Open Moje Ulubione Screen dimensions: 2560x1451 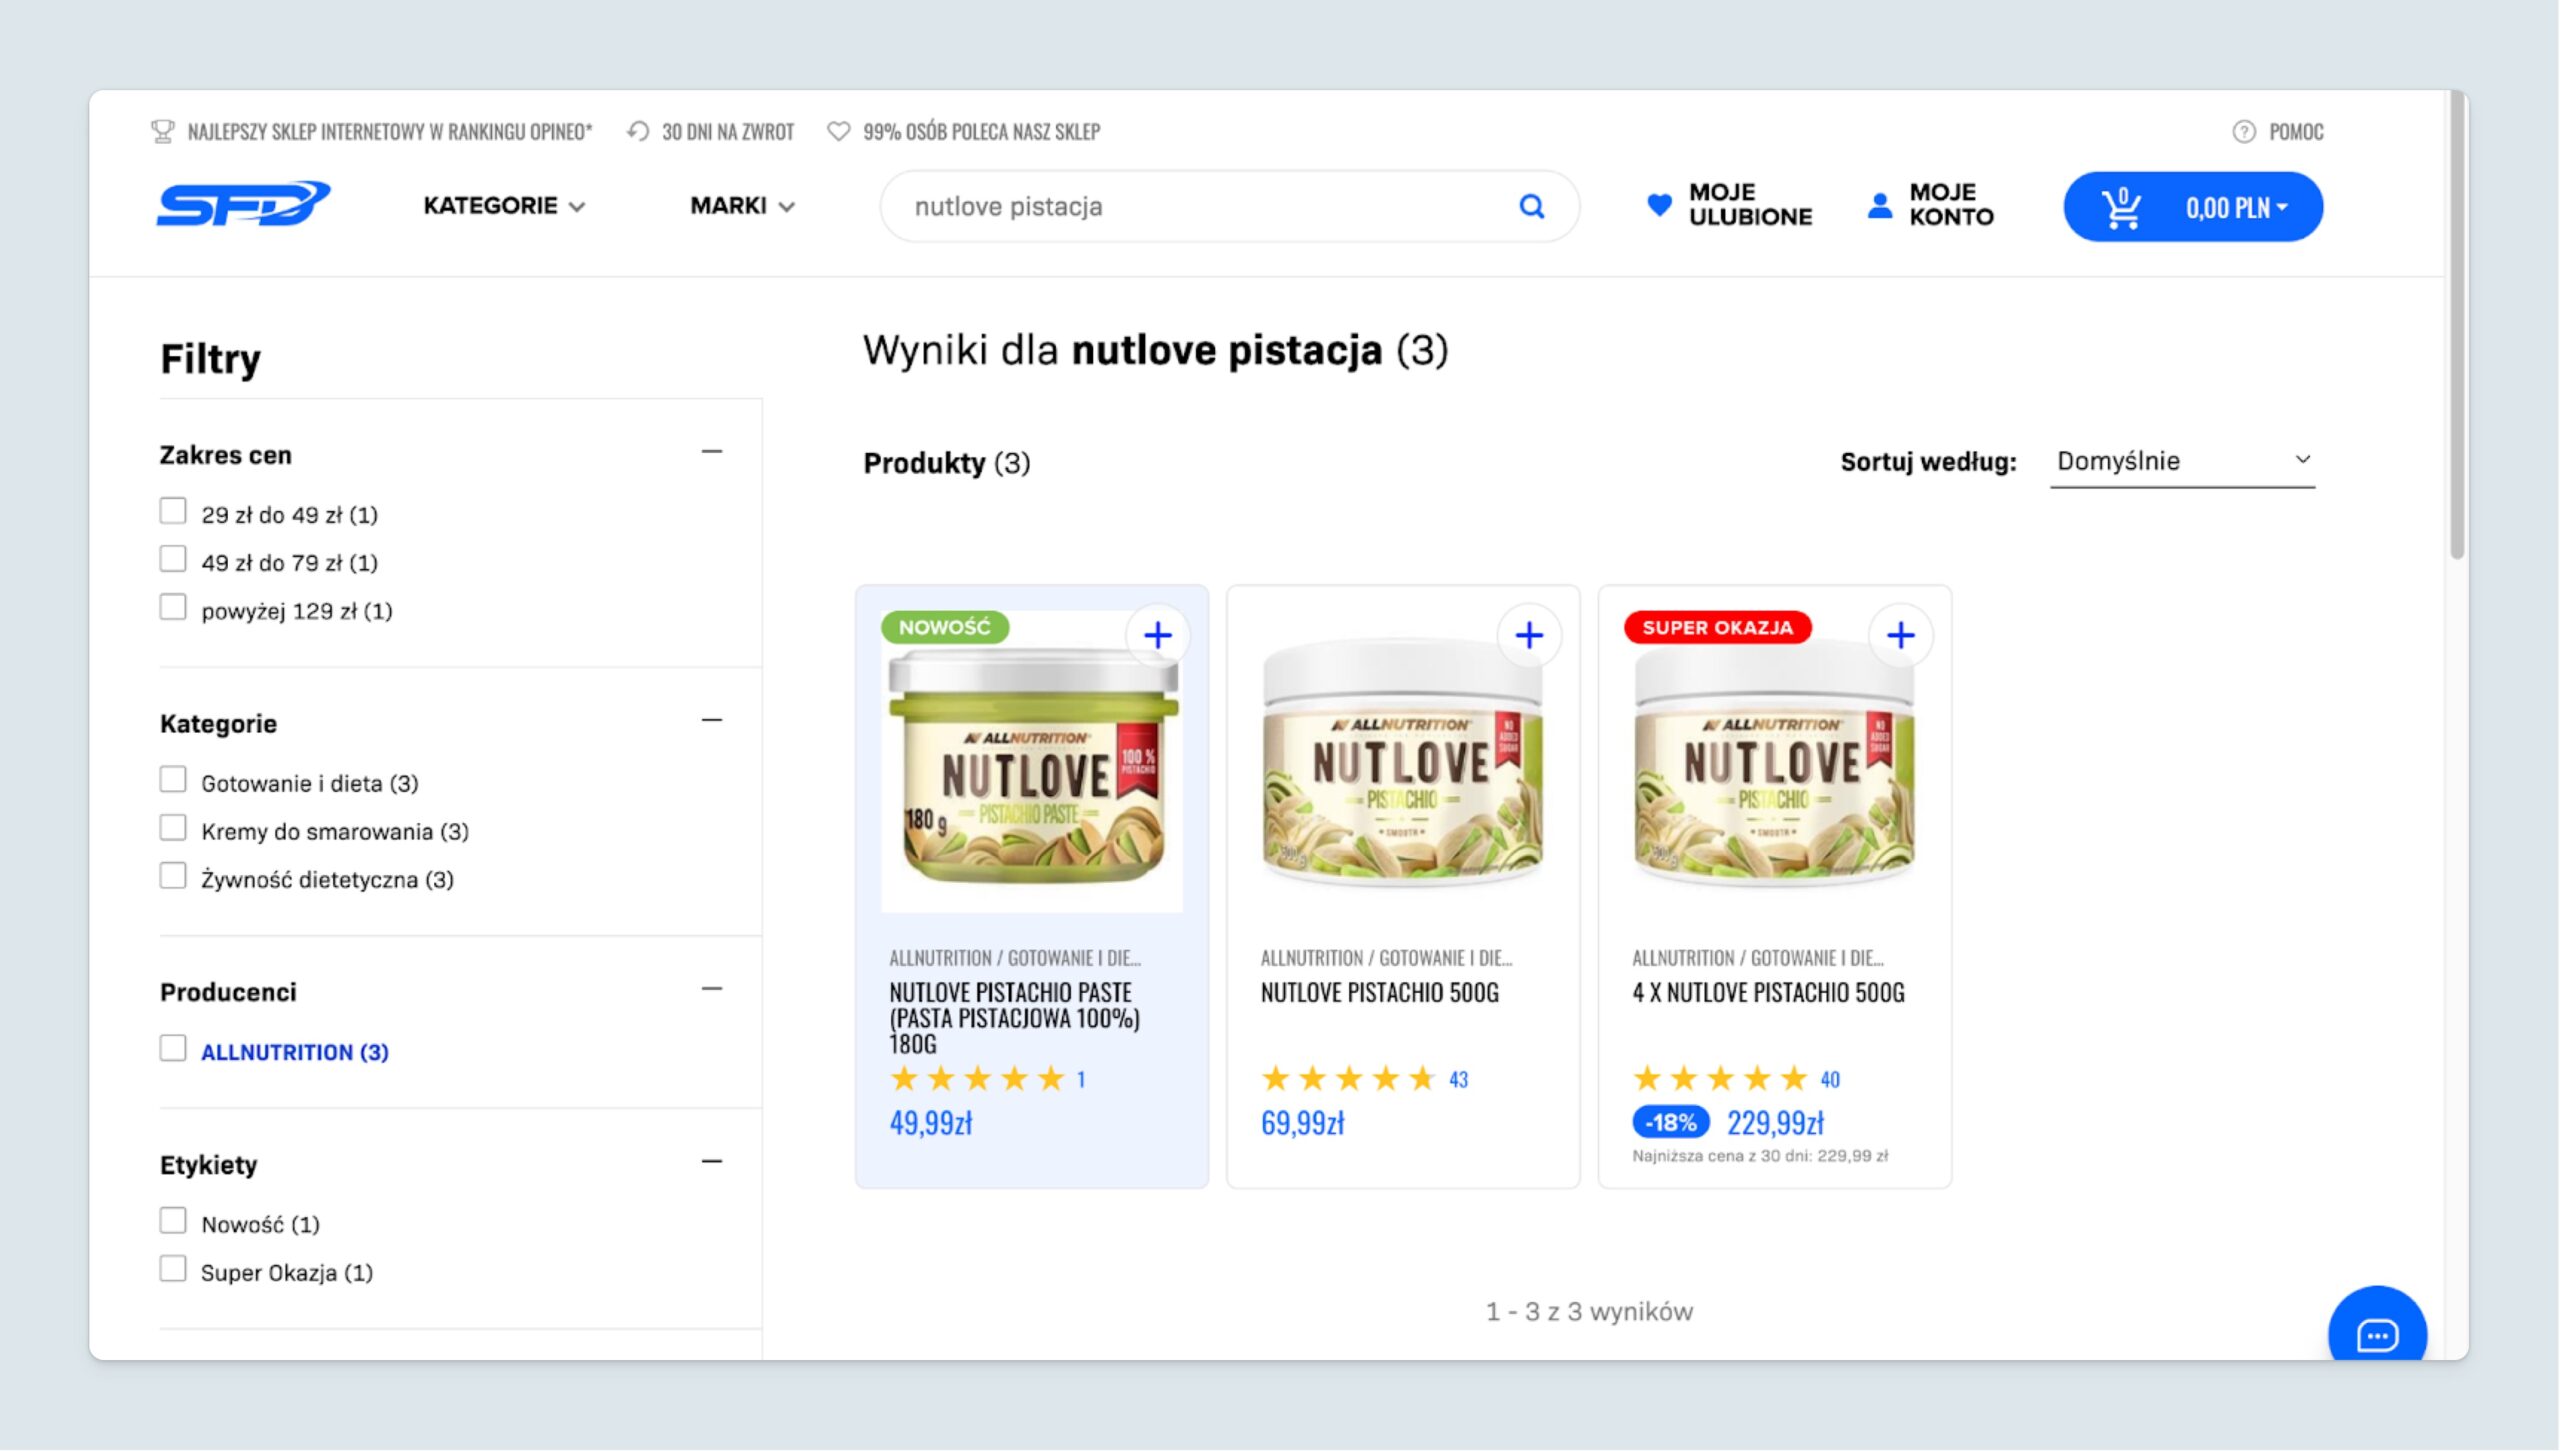click(1729, 205)
